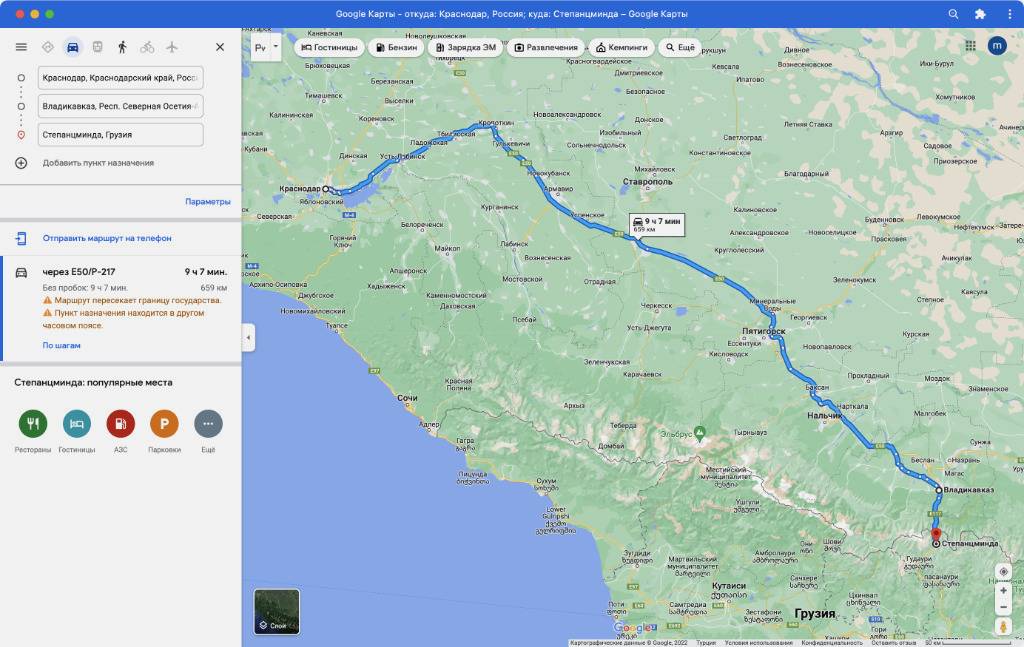Select the Гостиницы filter chip

(329, 48)
